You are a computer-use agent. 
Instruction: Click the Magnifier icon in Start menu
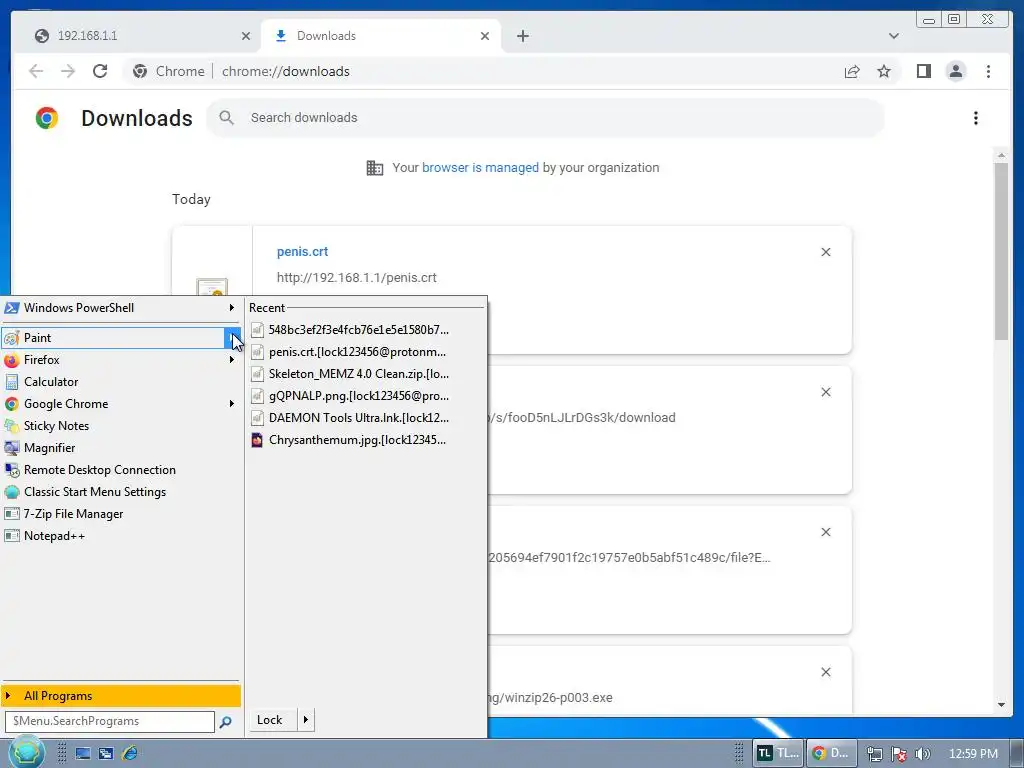coord(12,448)
